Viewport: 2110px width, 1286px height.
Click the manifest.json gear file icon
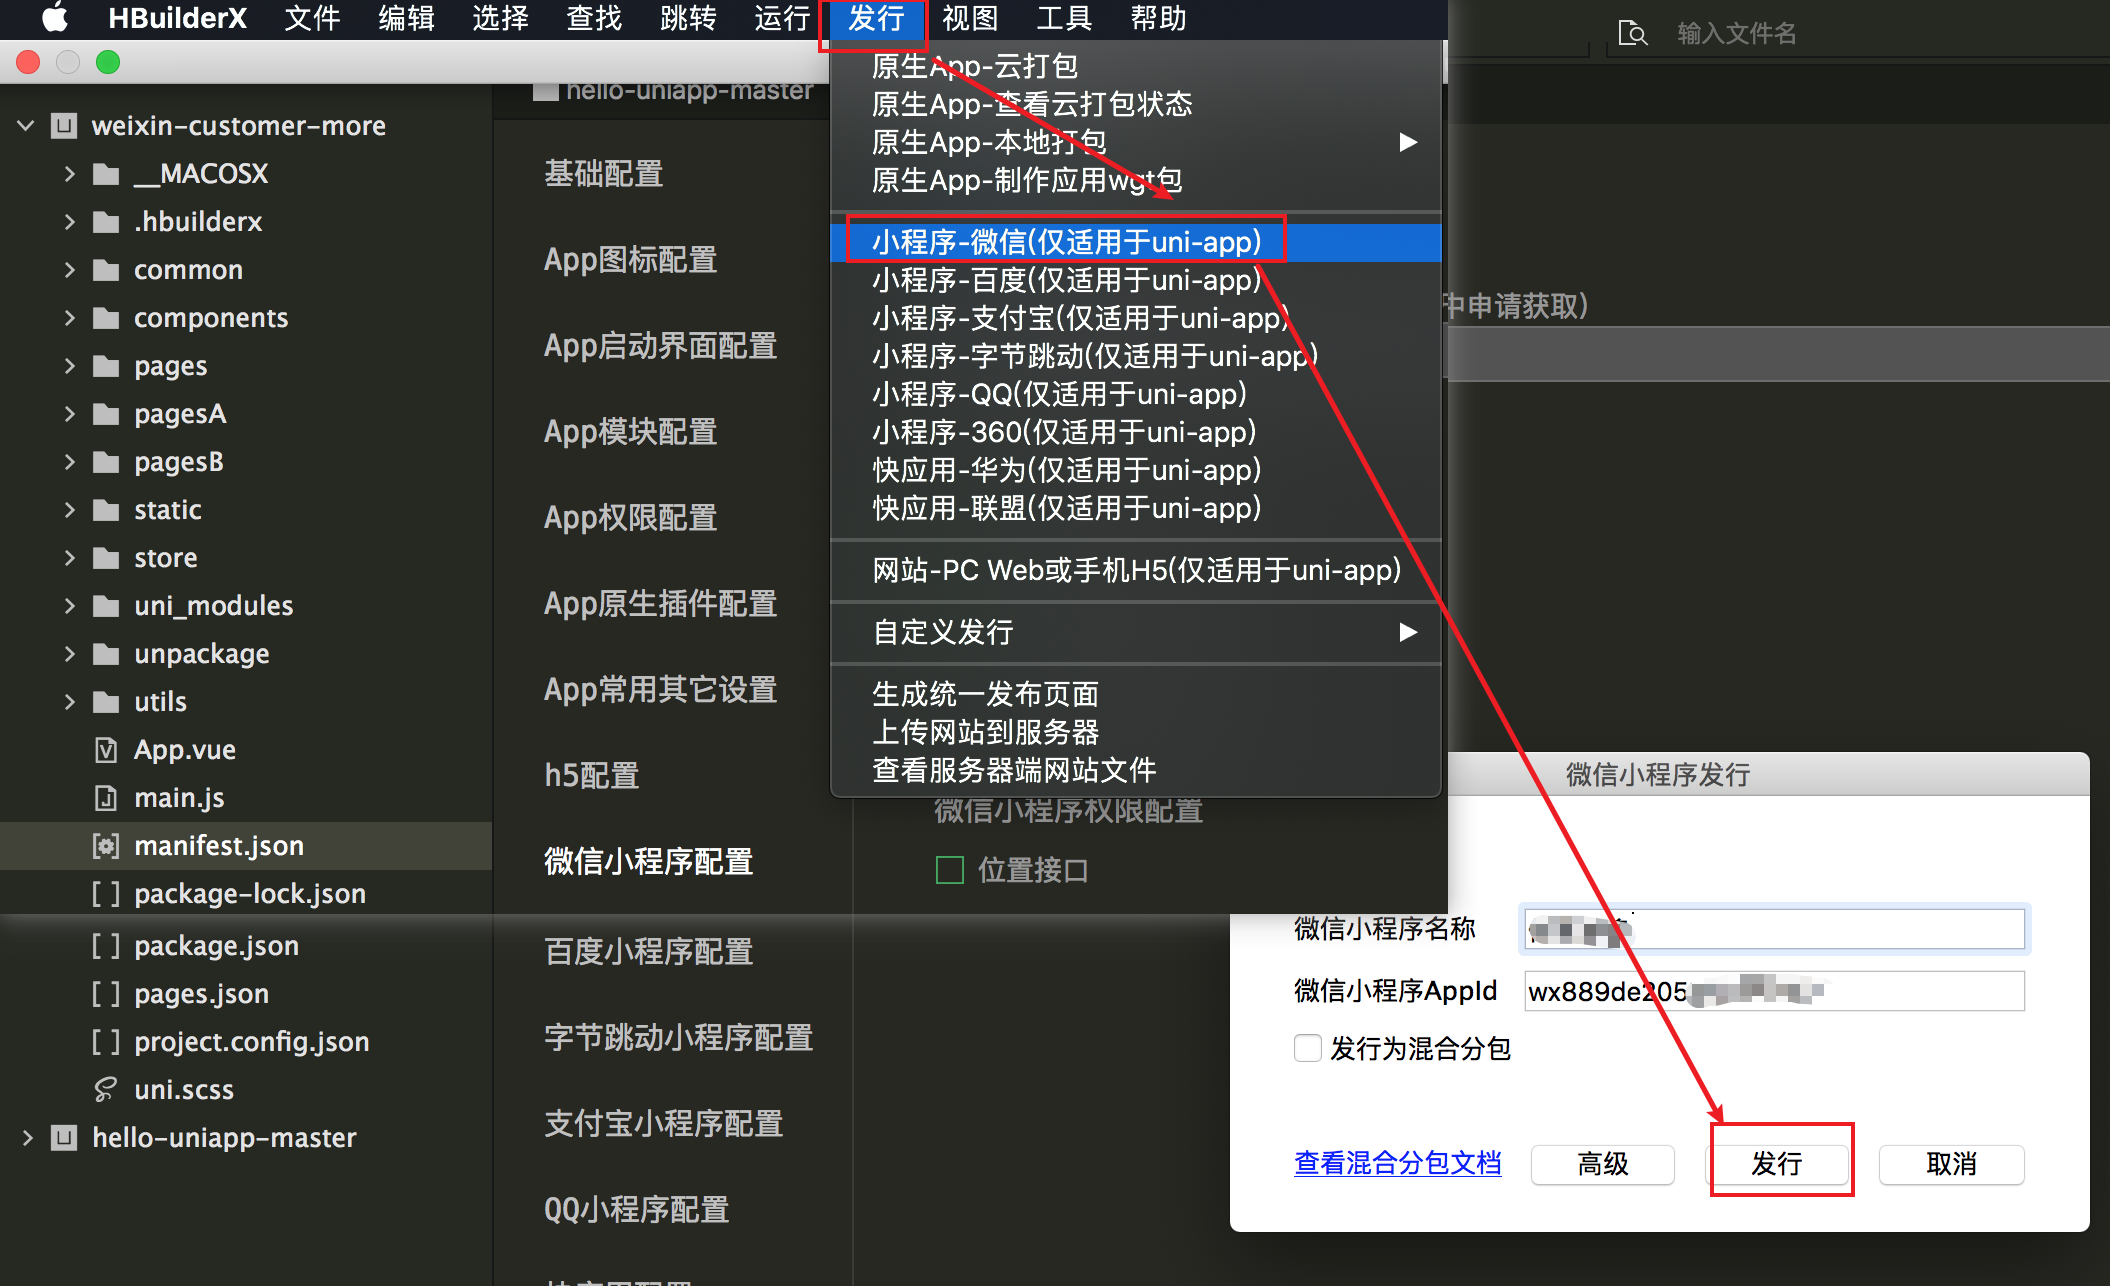pos(105,846)
